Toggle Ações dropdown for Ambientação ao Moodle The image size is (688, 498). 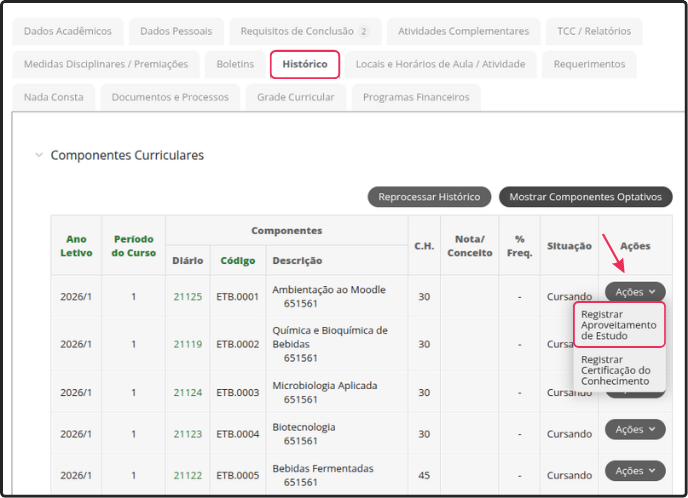coord(635,292)
